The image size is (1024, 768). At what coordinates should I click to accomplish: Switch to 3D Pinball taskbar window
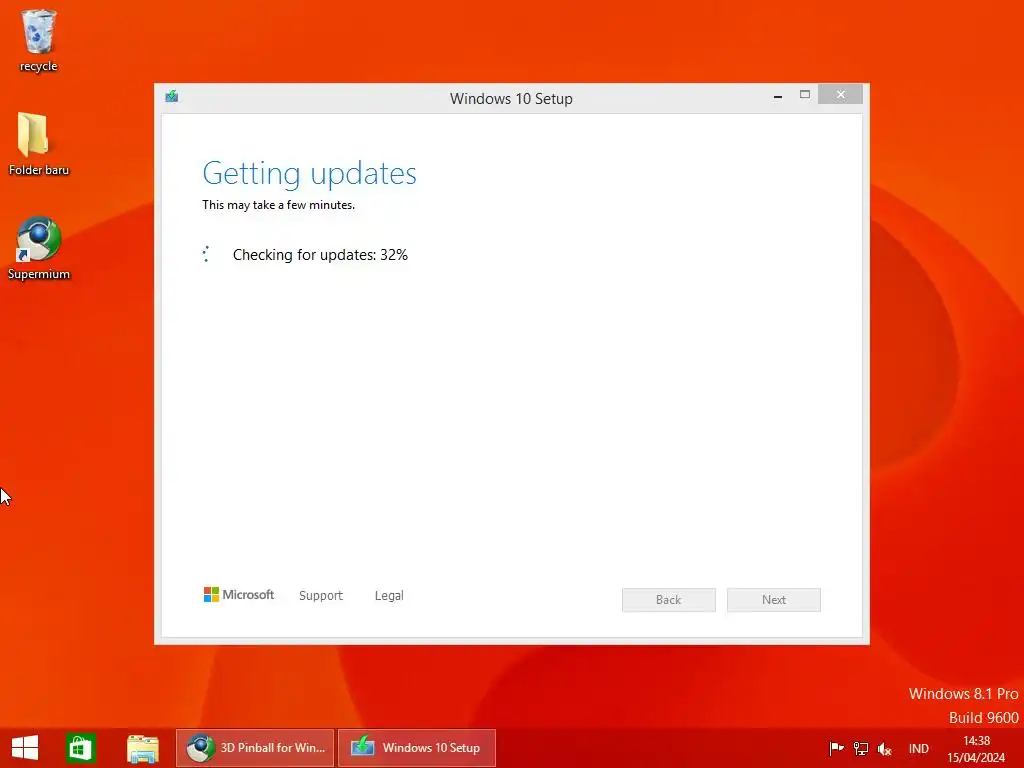(255, 748)
